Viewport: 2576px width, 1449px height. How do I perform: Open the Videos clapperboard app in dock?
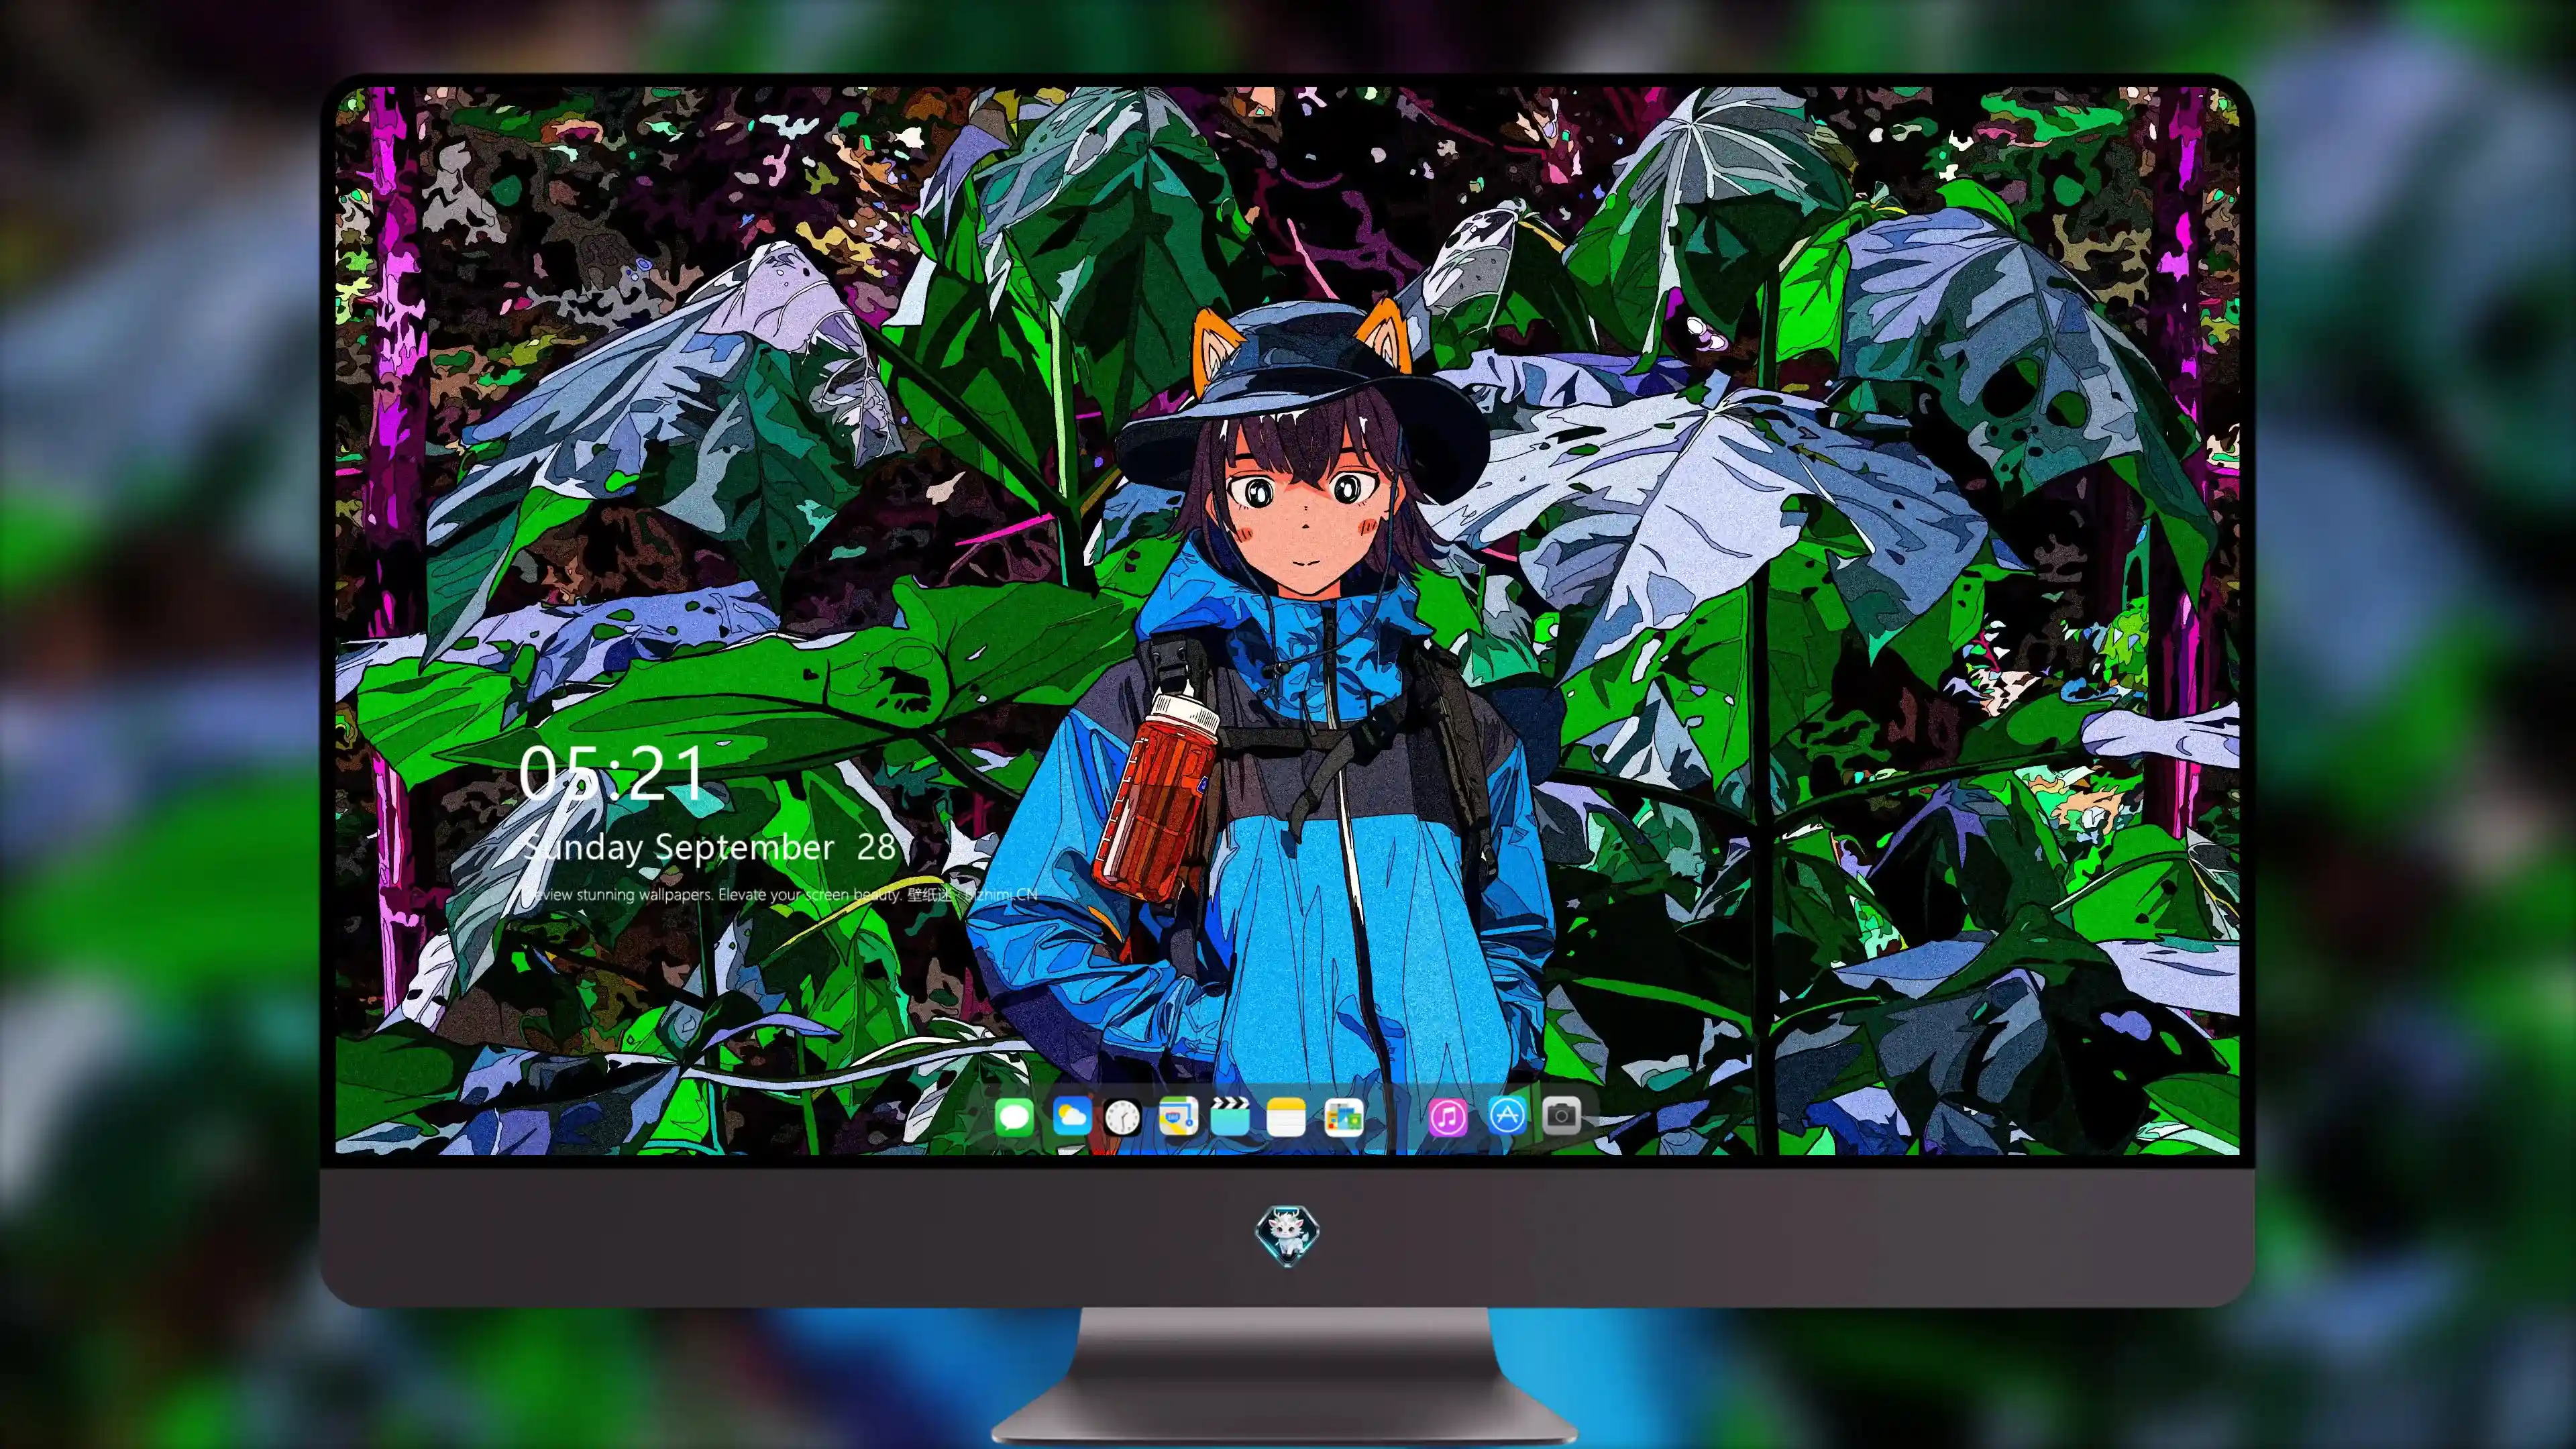1231,1116
